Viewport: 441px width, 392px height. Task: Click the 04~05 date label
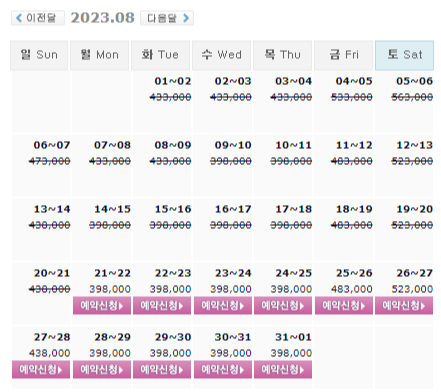(x=354, y=81)
